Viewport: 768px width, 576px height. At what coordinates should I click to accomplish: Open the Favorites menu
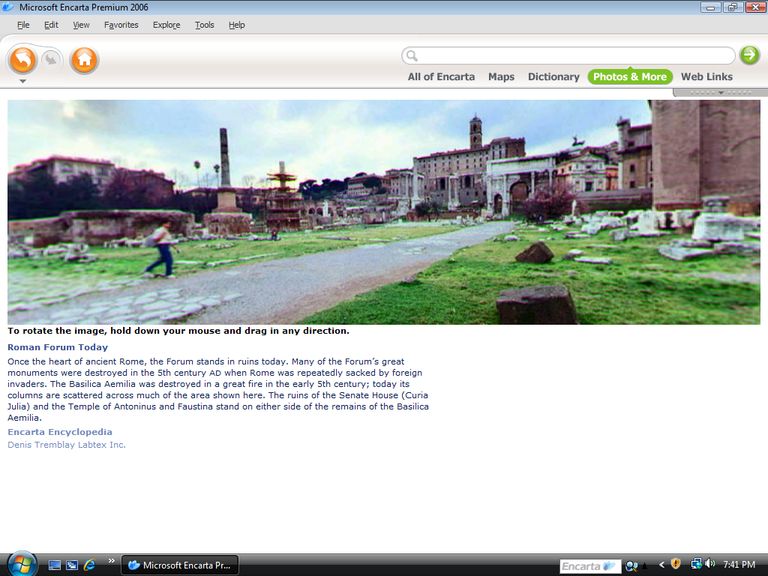click(x=121, y=25)
